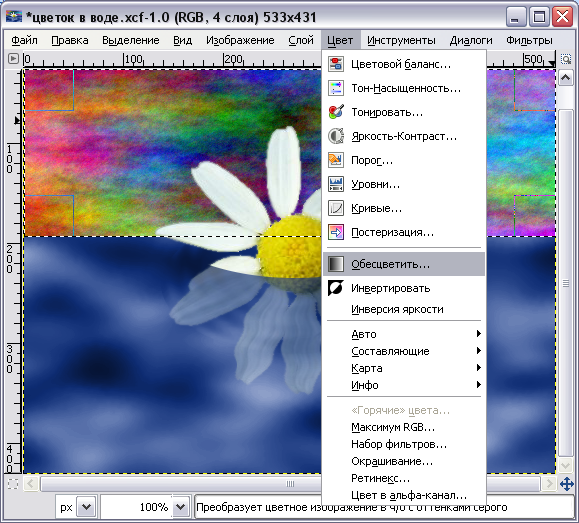
Task: Click the Threshold icon (Порог)
Action: pos(336,160)
